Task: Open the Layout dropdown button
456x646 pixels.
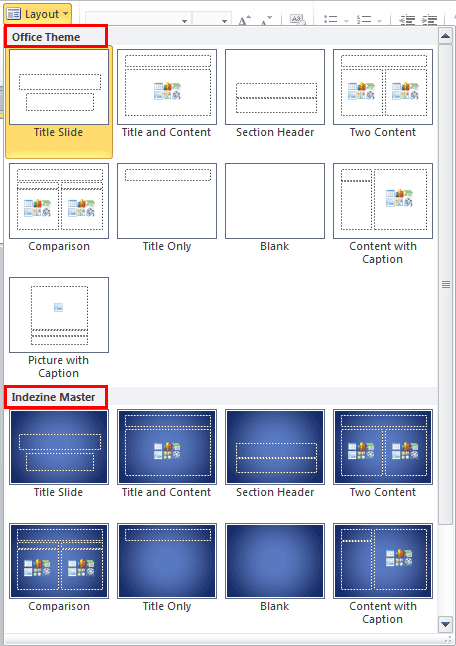Action: 37,14
